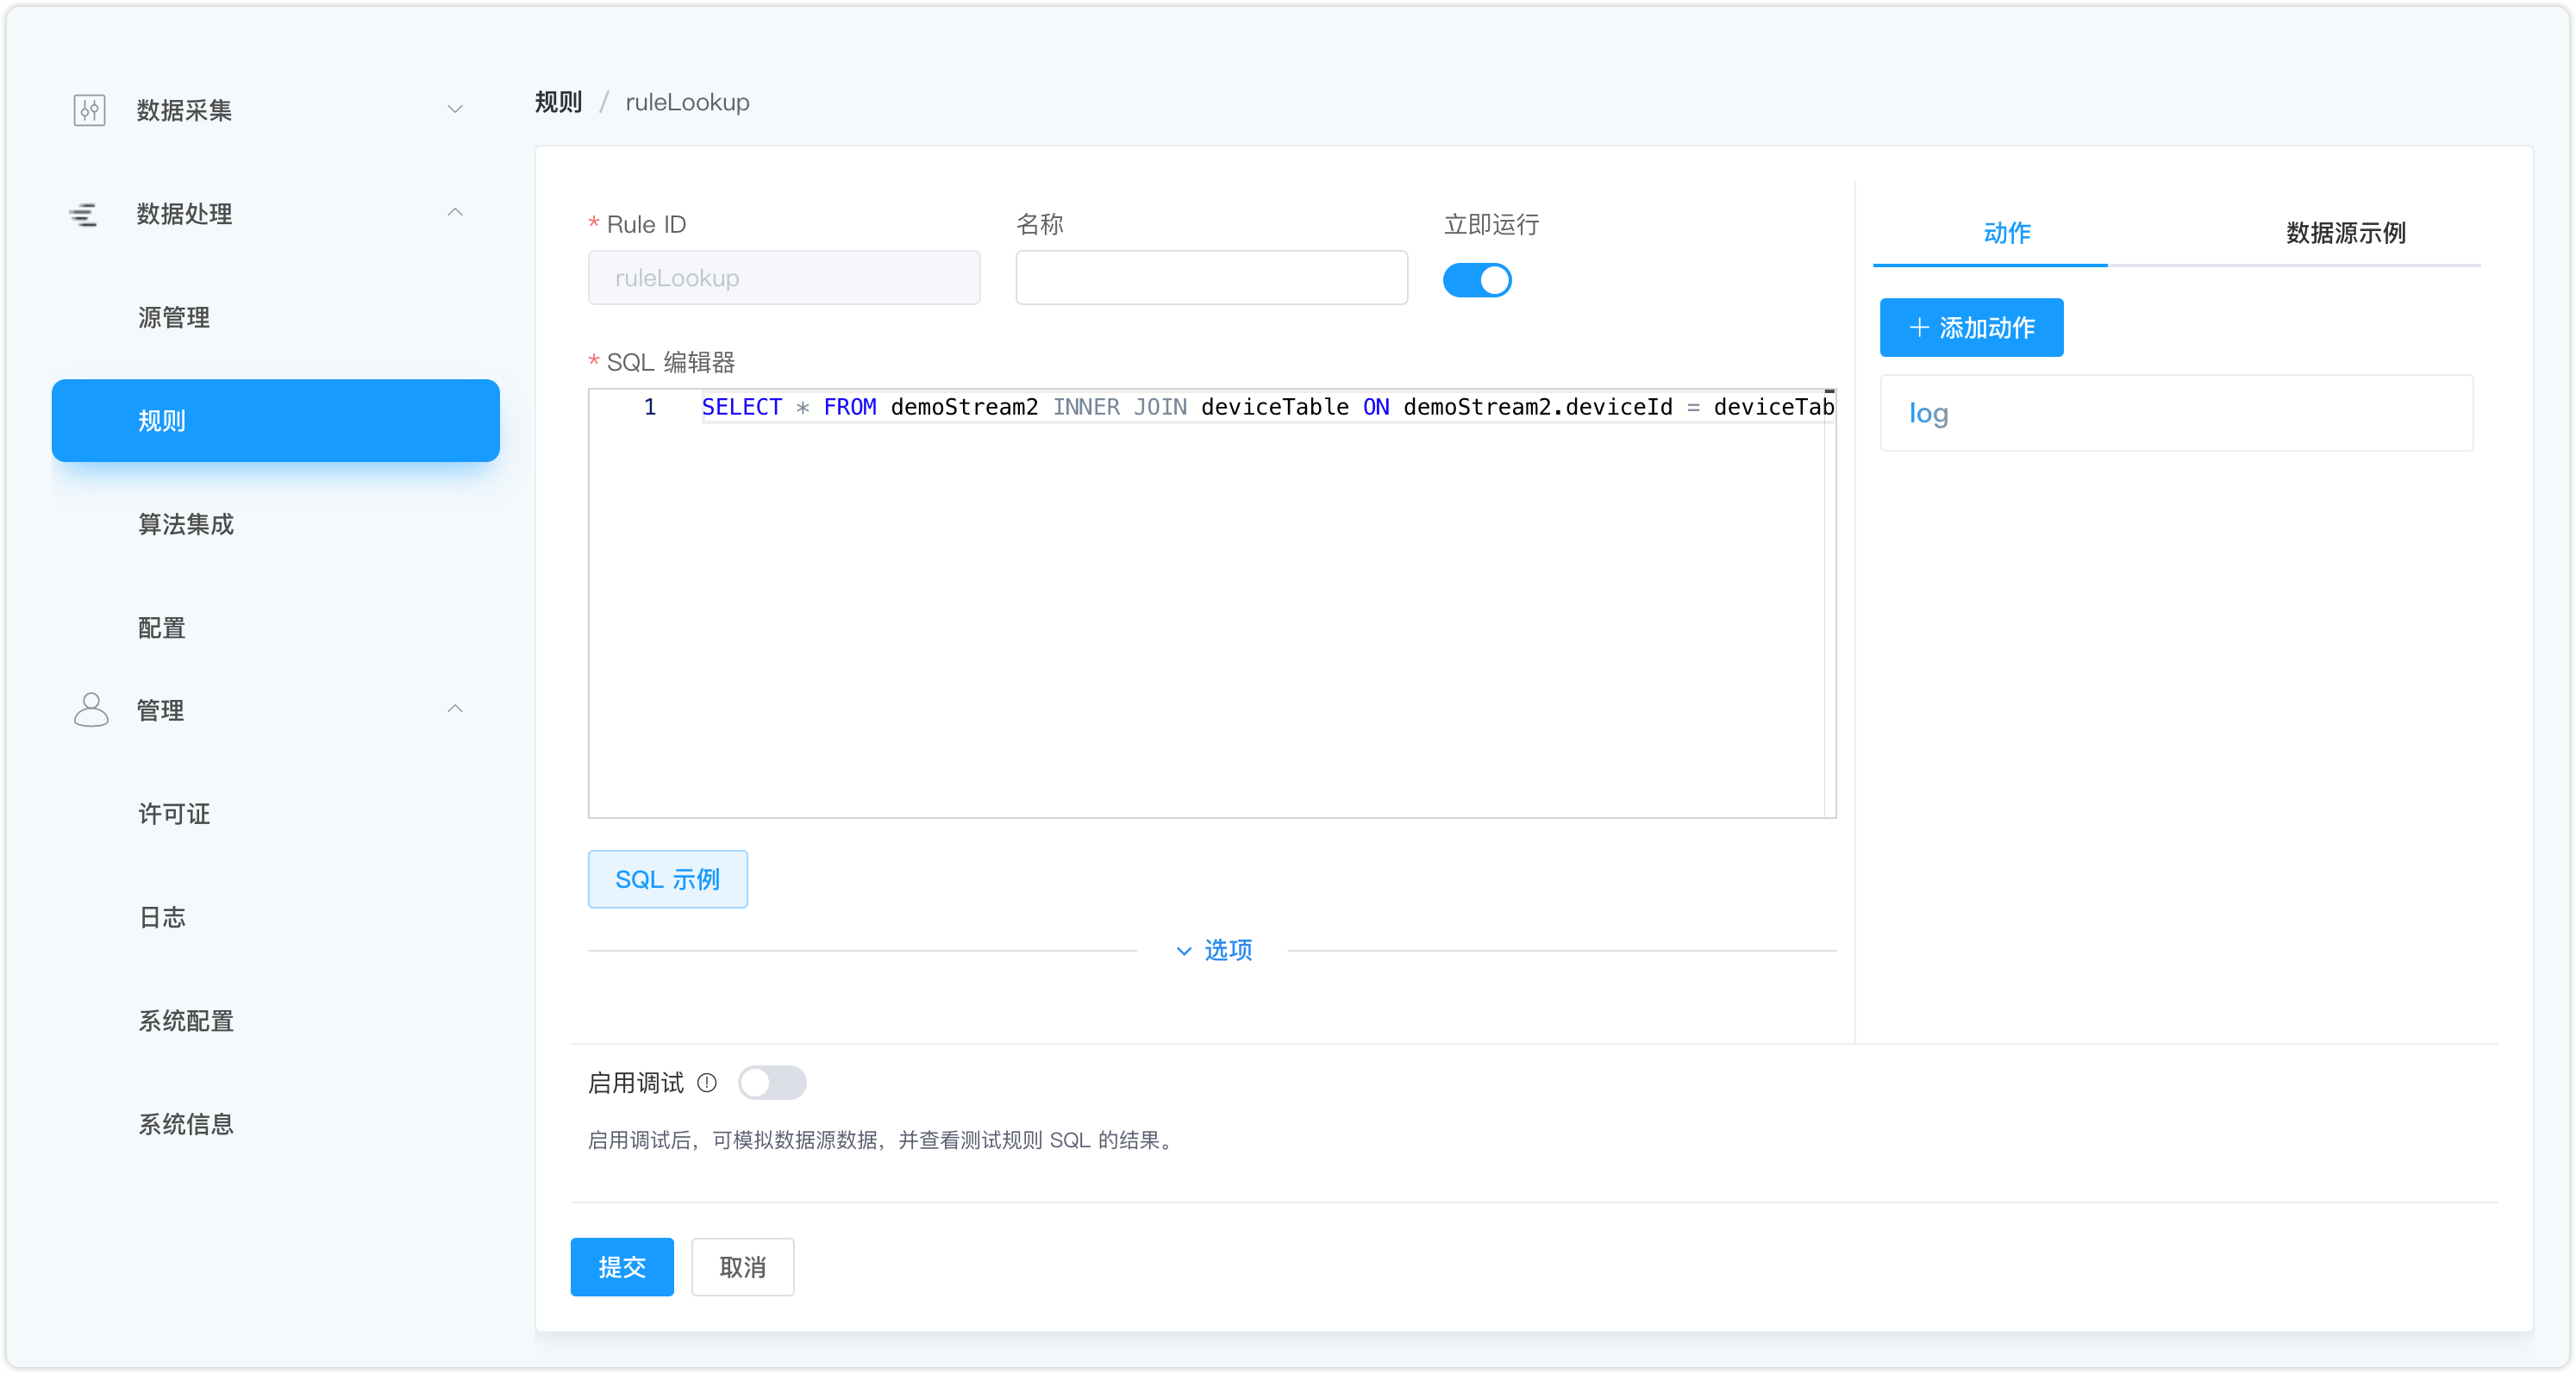Click the 名称 name input field

(1210, 278)
